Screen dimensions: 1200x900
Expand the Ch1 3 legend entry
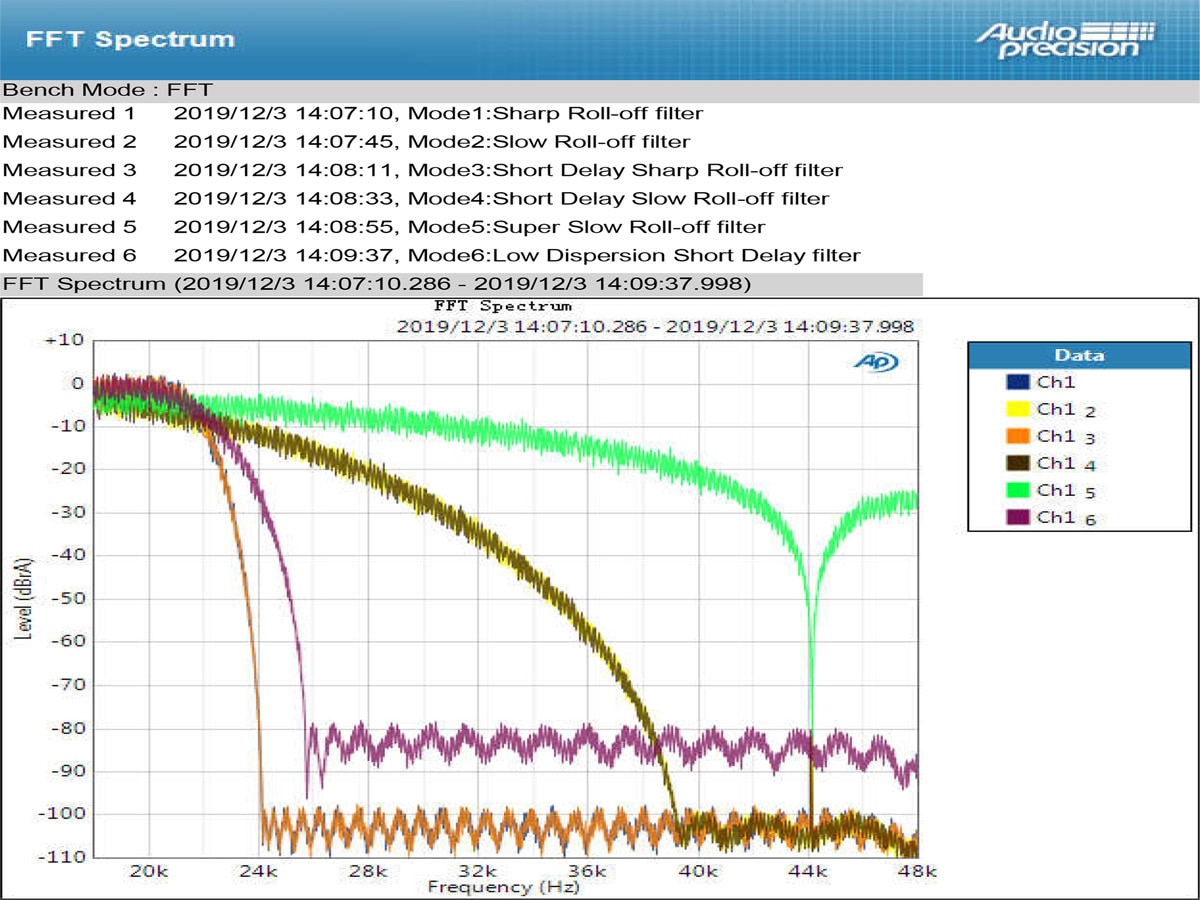pos(1057,436)
